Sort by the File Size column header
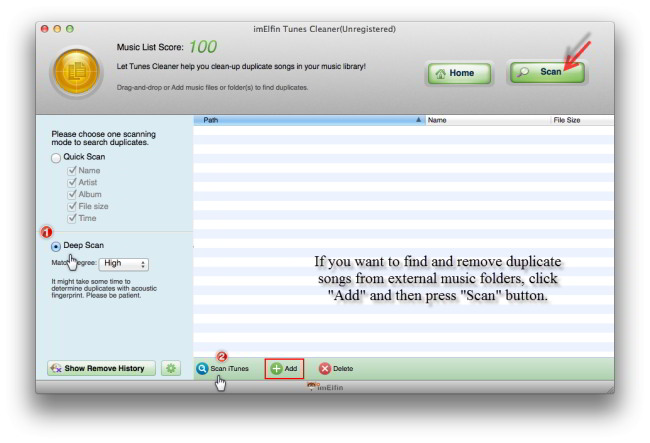The width and height of the screenshot is (650, 443). [x=582, y=120]
